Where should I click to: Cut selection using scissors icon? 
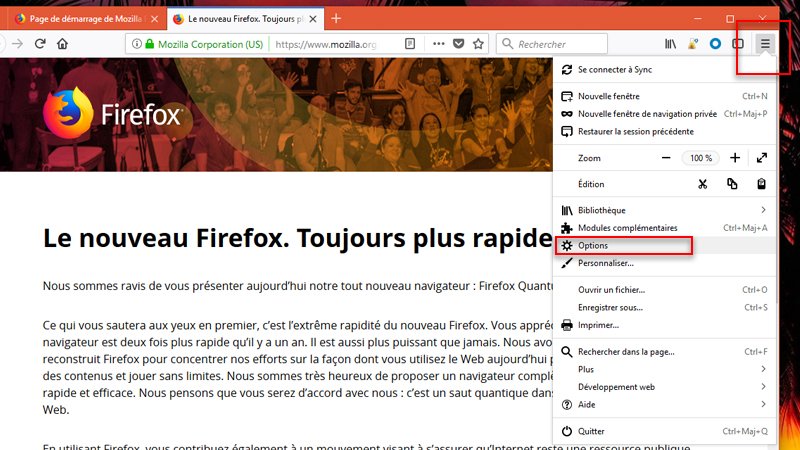coord(703,184)
